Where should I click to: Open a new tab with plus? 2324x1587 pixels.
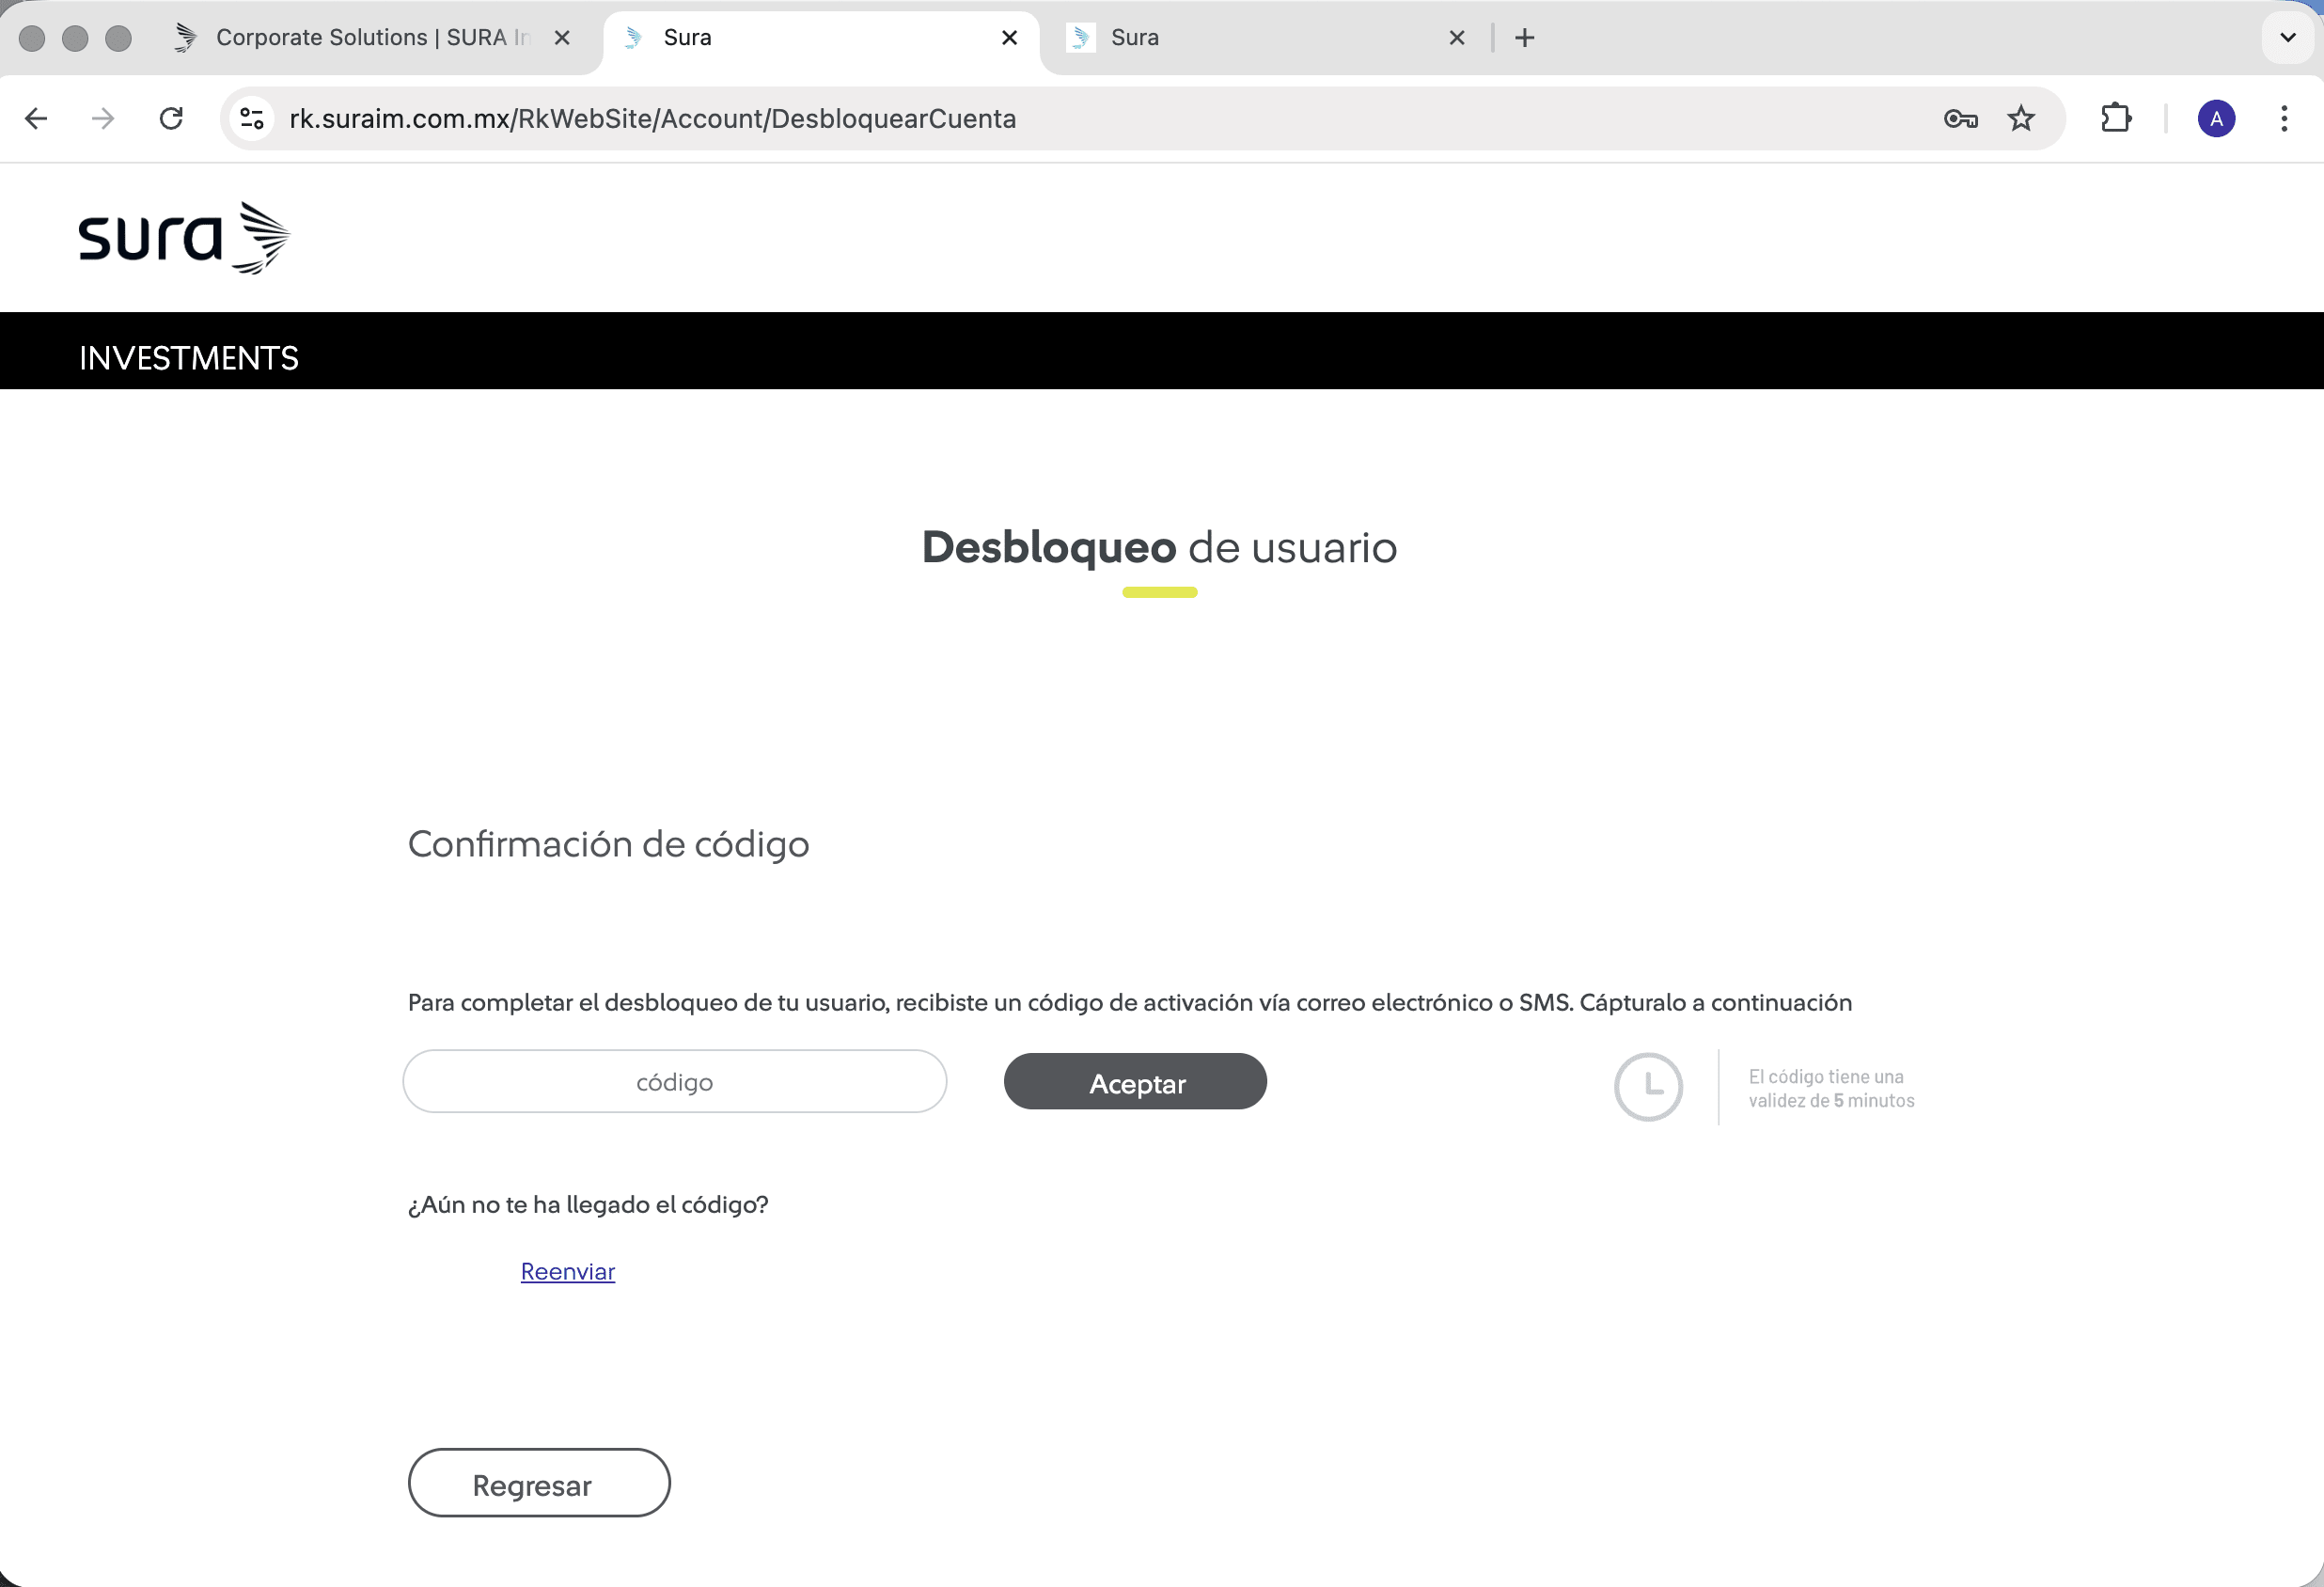(1524, 38)
